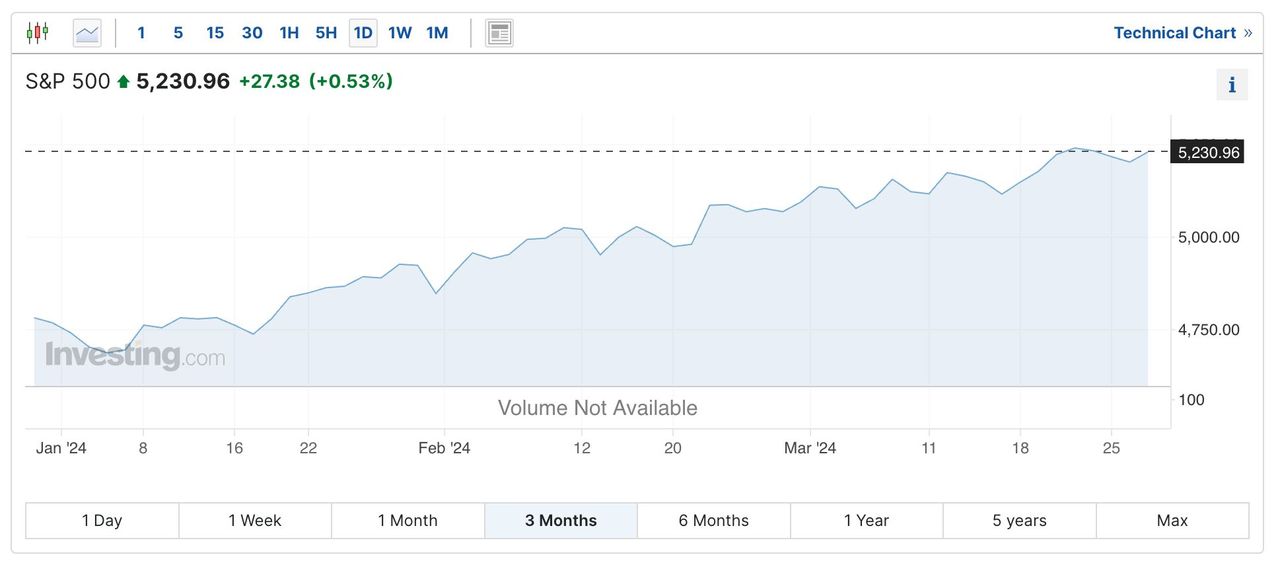Viewport: 1280px width, 563px height.
Task: Show the 1 Month range
Action: click(x=408, y=520)
